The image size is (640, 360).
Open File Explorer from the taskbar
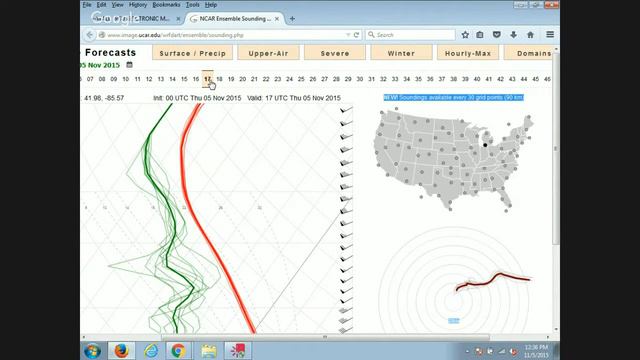(209, 351)
